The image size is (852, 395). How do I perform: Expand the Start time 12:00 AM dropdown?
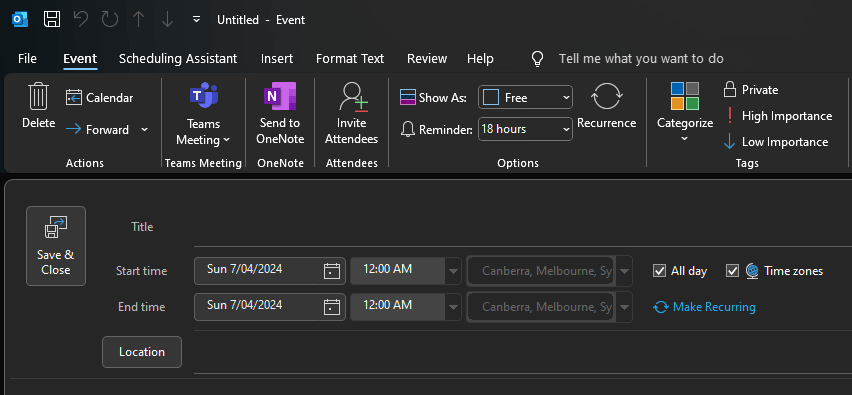[x=453, y=271]
